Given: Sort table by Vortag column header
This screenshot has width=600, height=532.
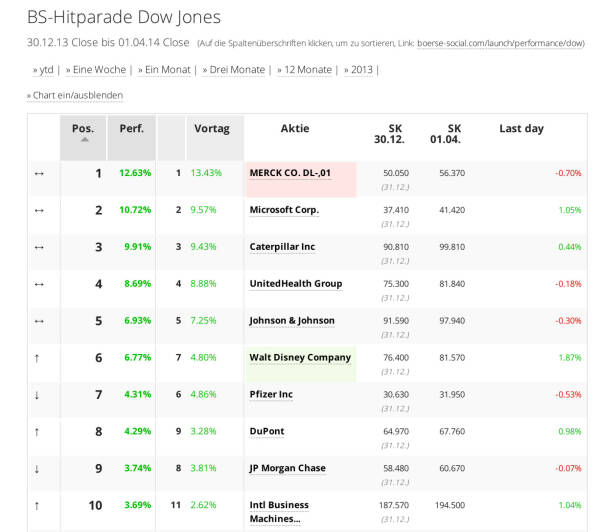Looking at the screenshot, I should click(211, 129).
